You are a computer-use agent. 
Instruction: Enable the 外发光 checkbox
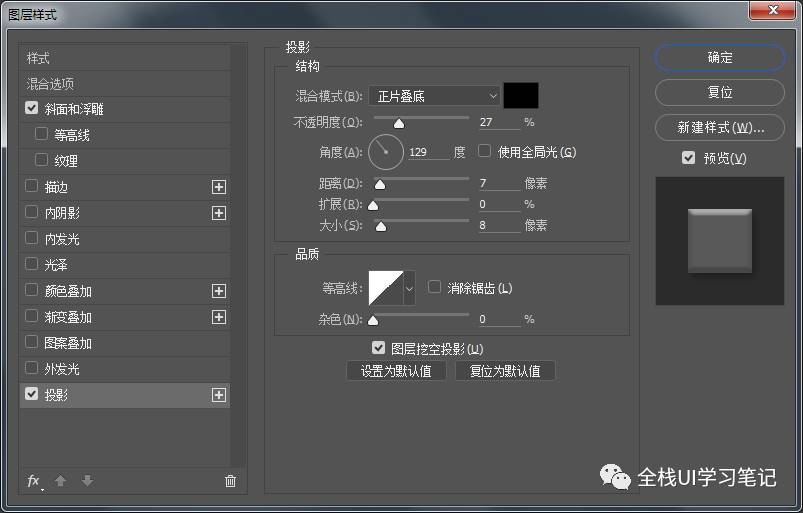[32, 368]
